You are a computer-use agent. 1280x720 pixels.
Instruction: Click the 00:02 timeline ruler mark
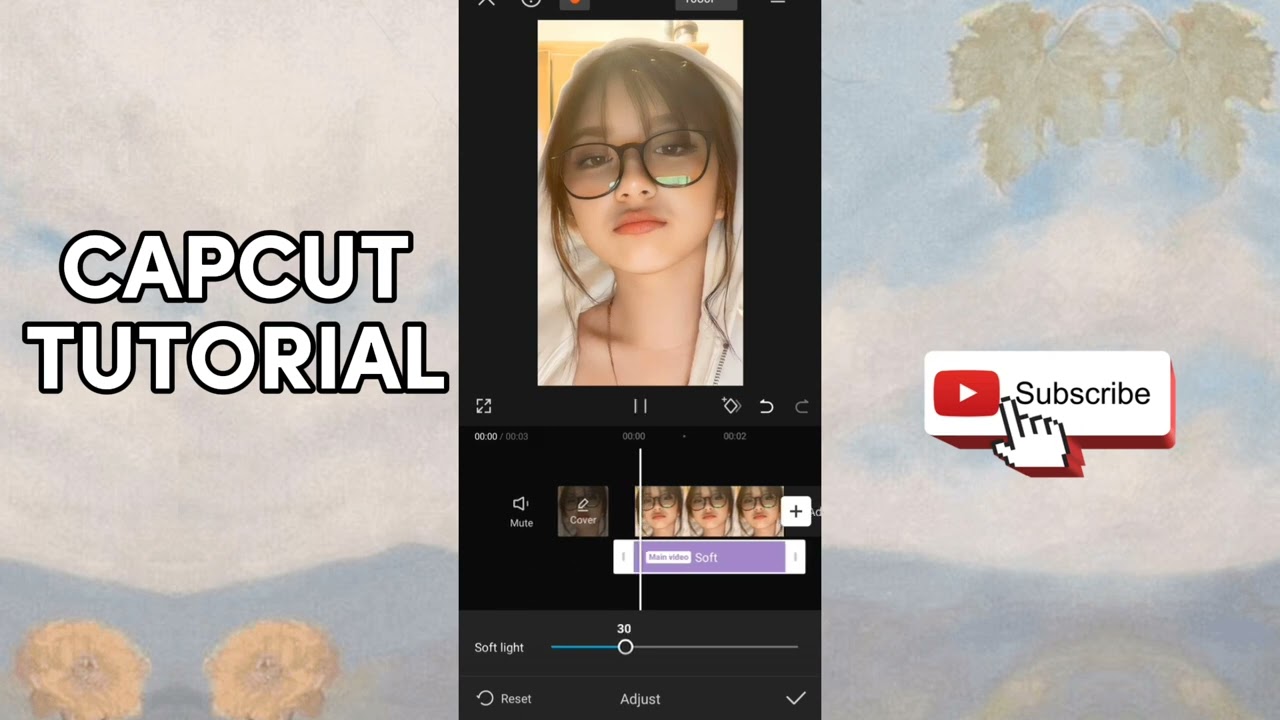[734, 436]
